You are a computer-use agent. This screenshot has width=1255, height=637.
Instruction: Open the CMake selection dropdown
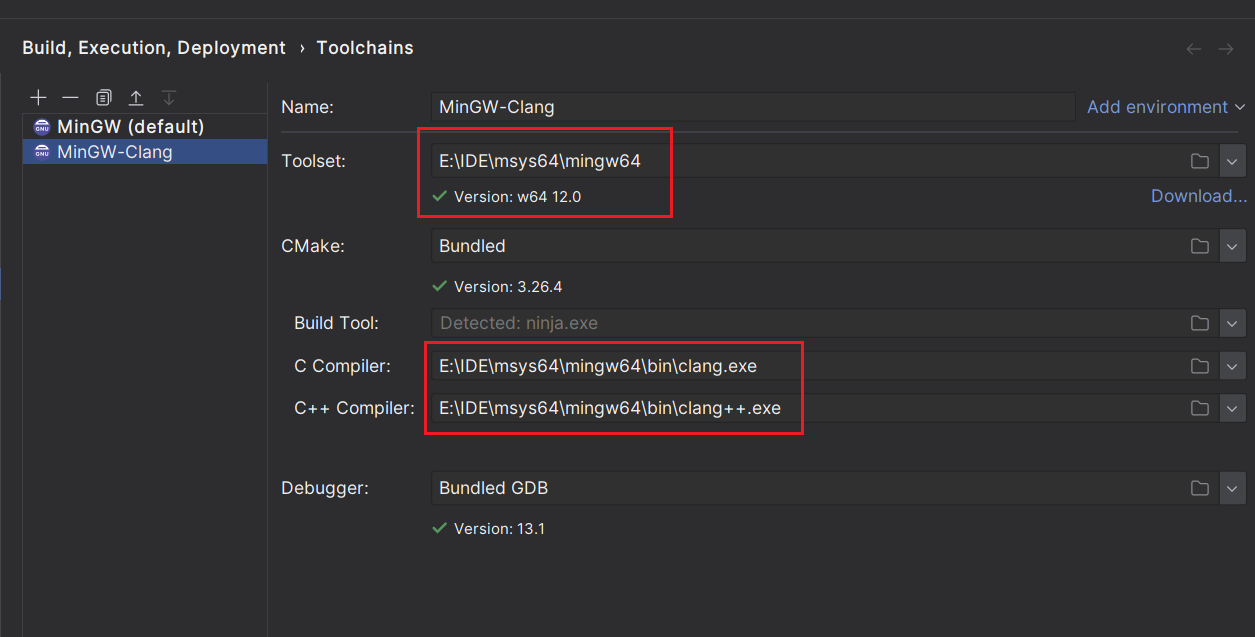[x=1232, y=246]
